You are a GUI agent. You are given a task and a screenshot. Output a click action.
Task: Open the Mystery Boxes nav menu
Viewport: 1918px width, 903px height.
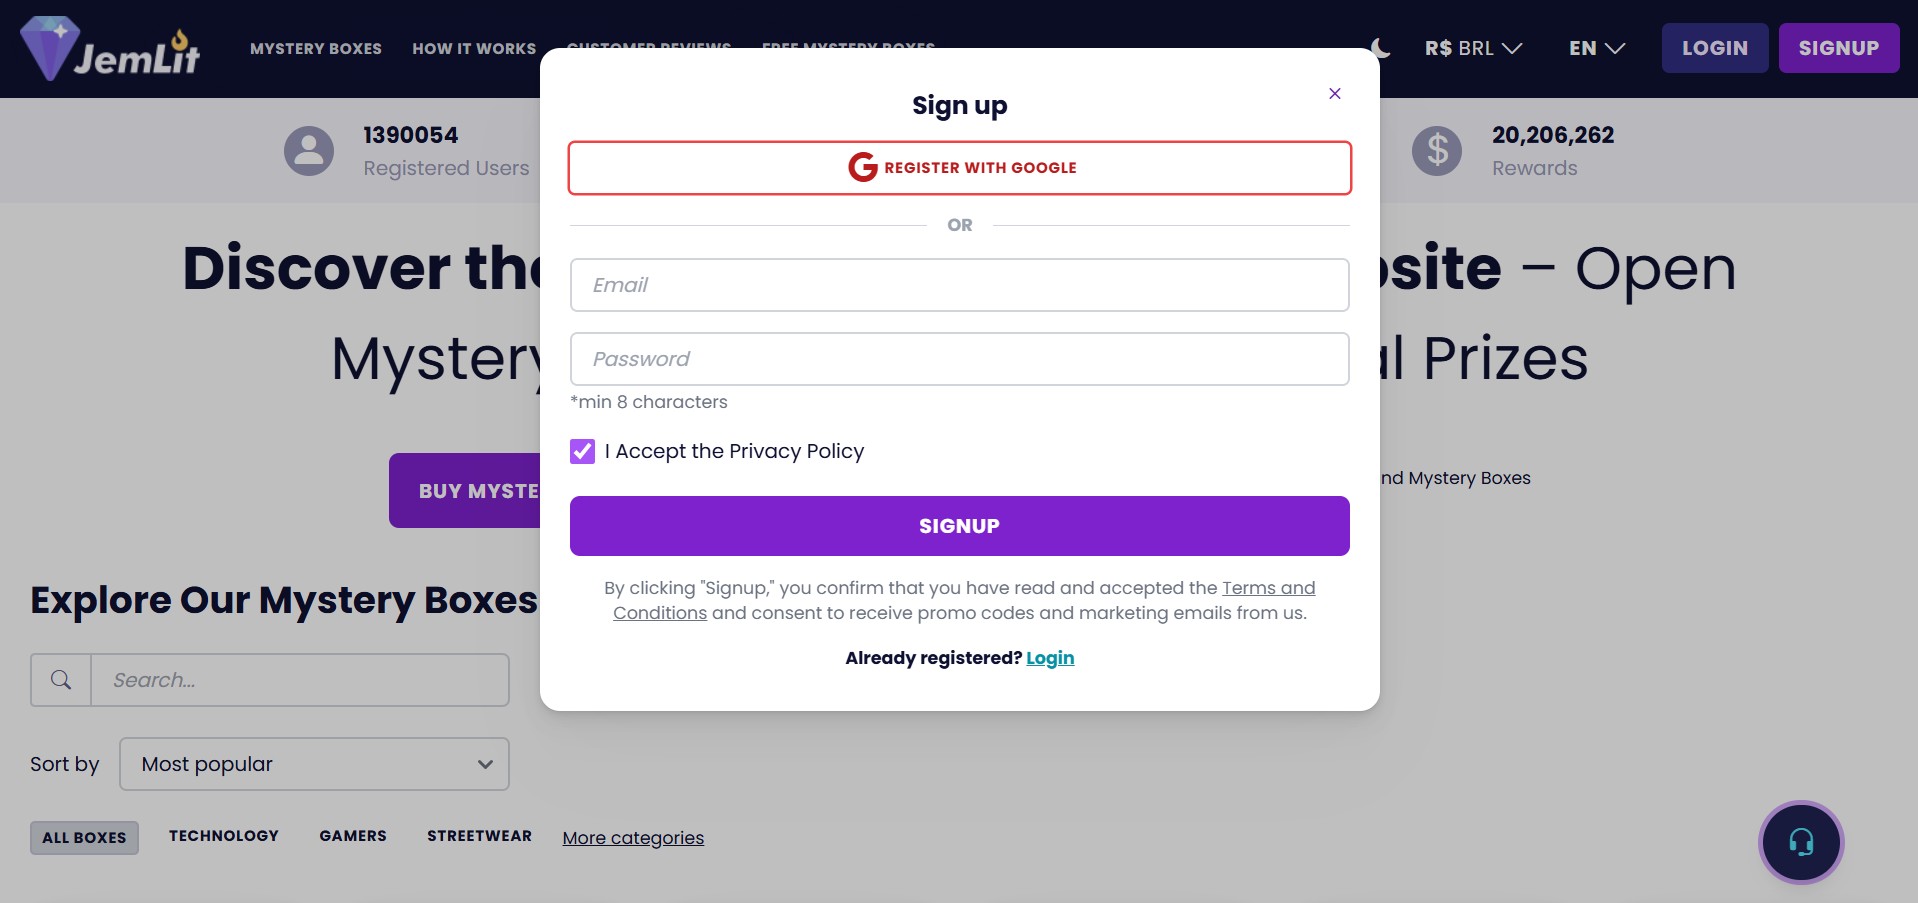[316, 48]
